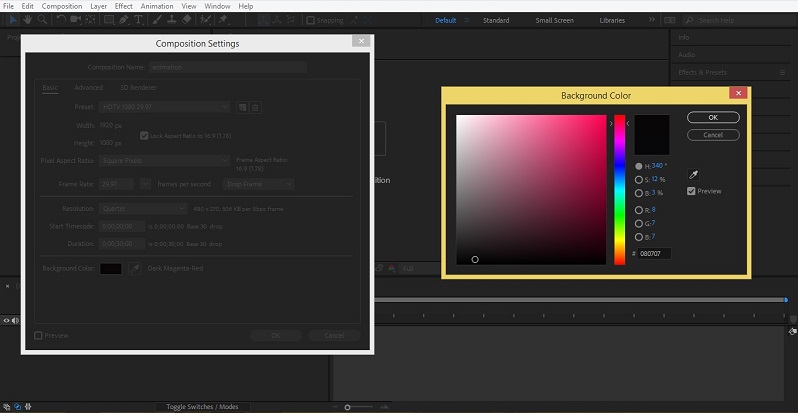This screenshot has height=413, width=798.
Task: Click the save preset icon next to Preset
Action: tap(242, 107)
